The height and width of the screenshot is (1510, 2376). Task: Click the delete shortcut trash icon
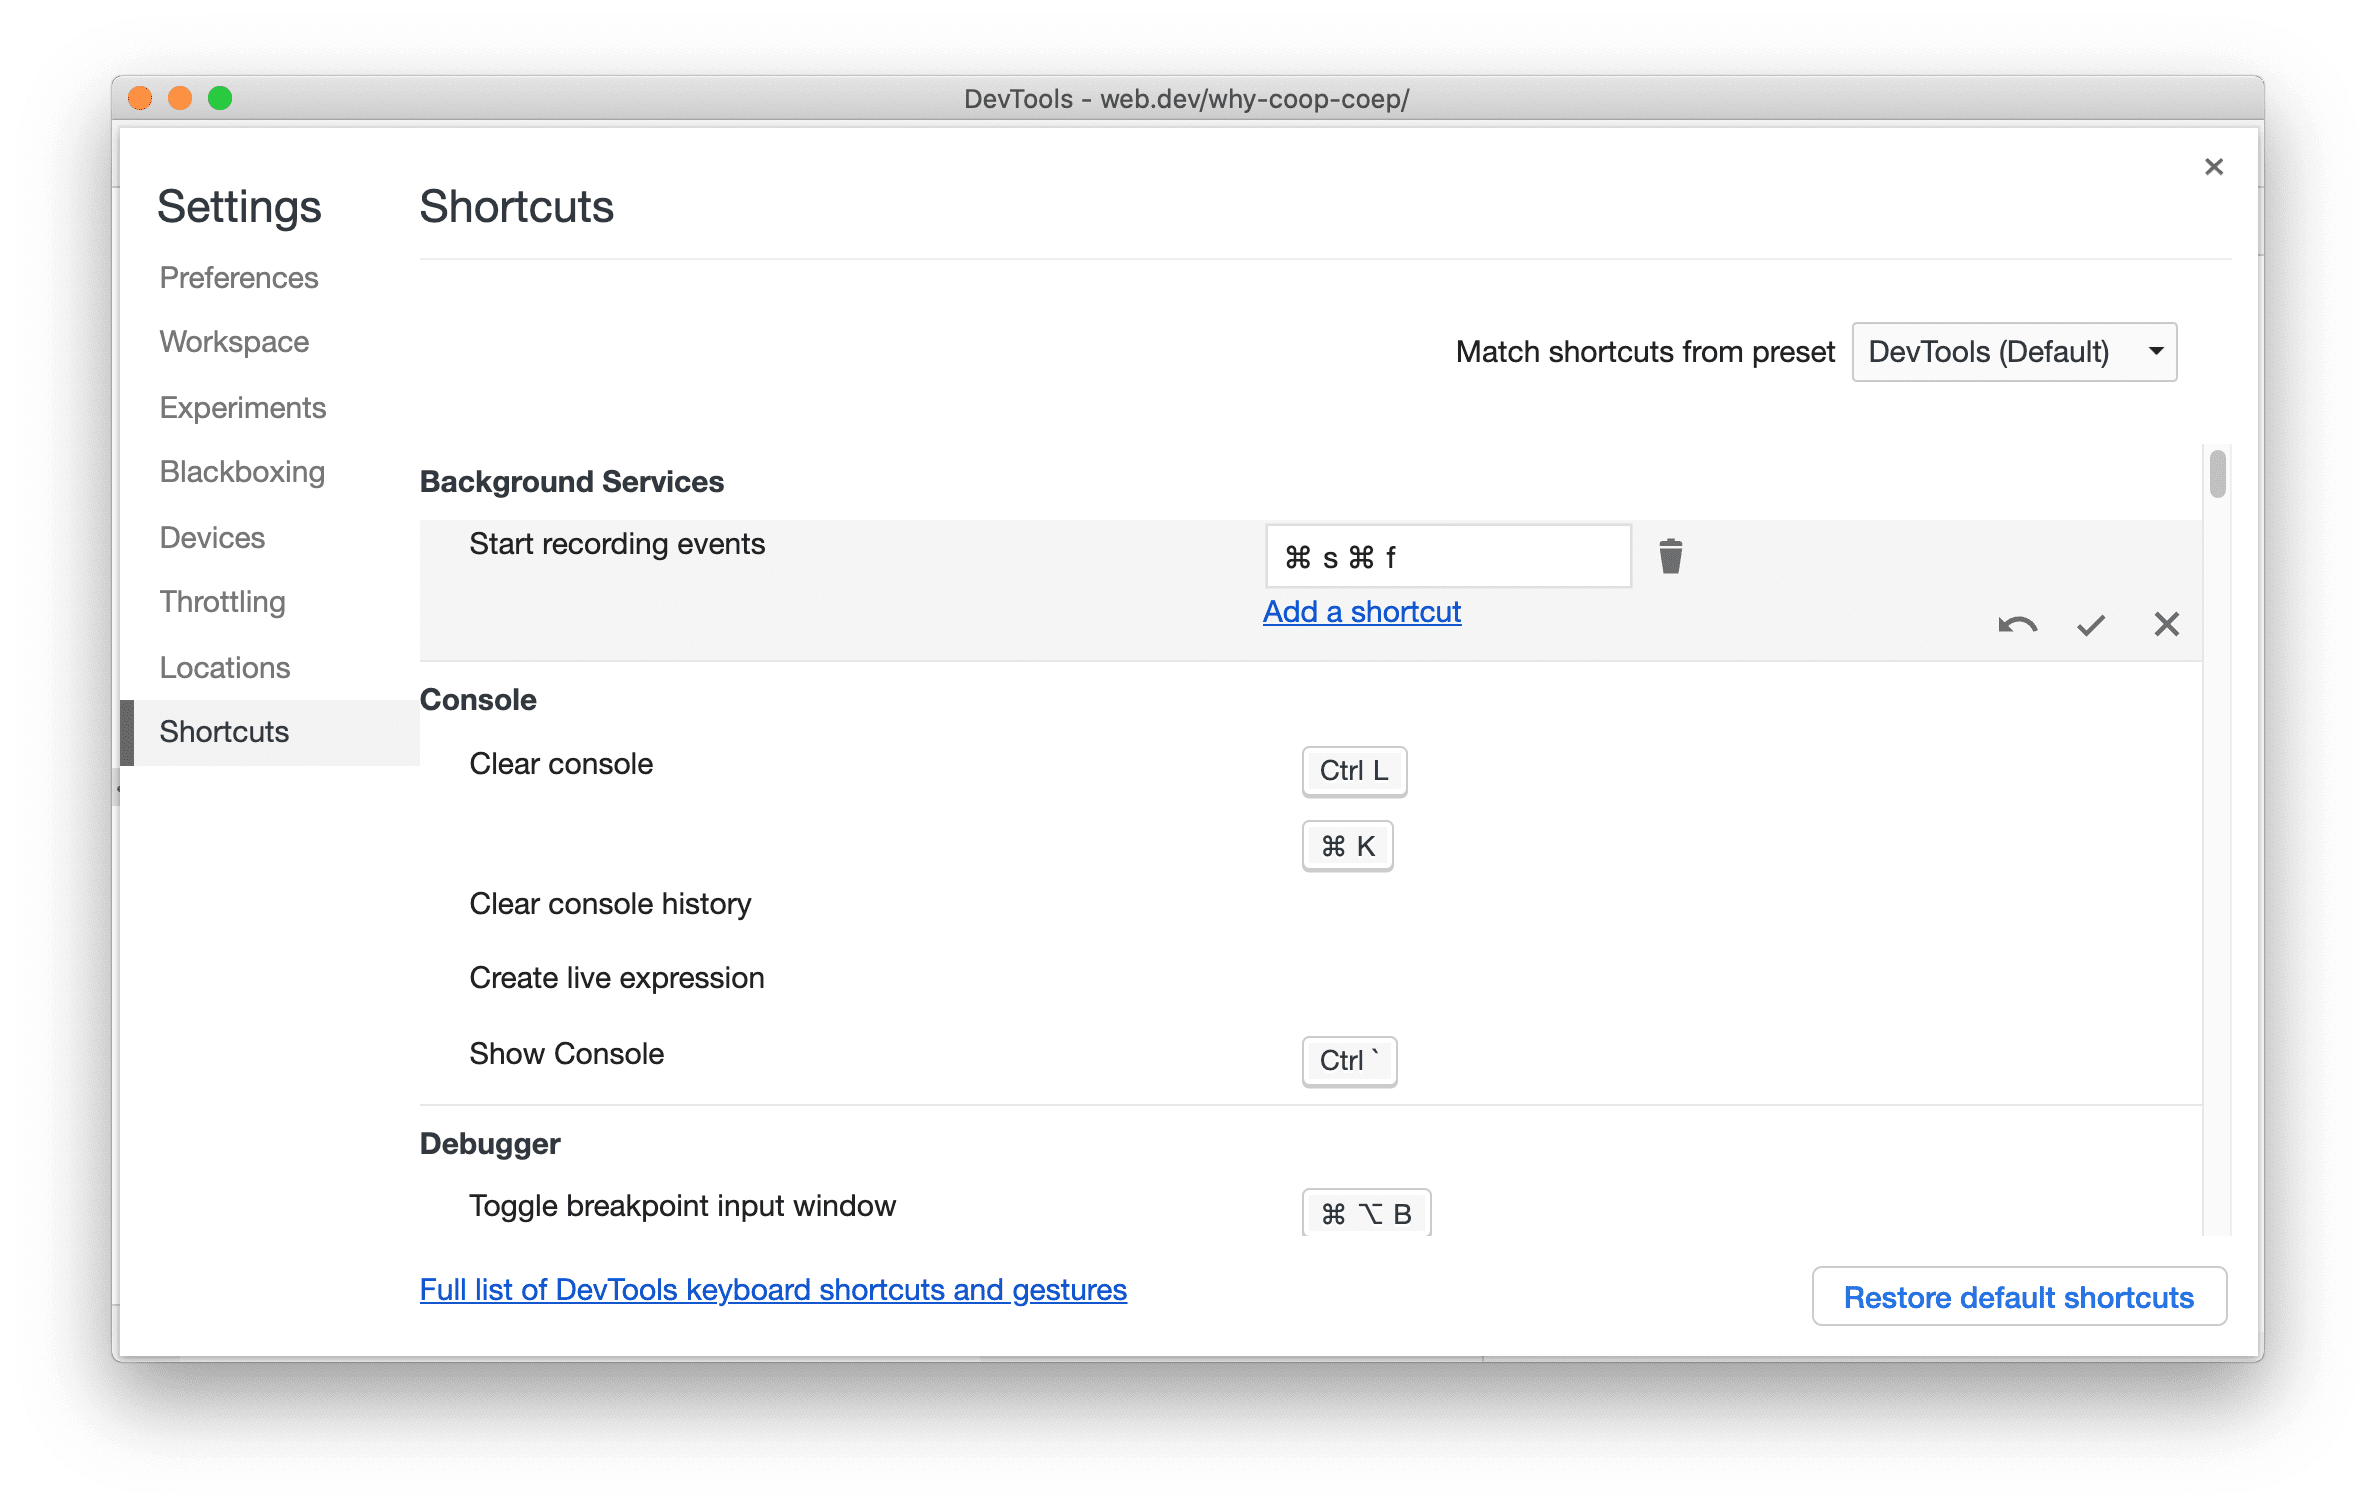1668,556
